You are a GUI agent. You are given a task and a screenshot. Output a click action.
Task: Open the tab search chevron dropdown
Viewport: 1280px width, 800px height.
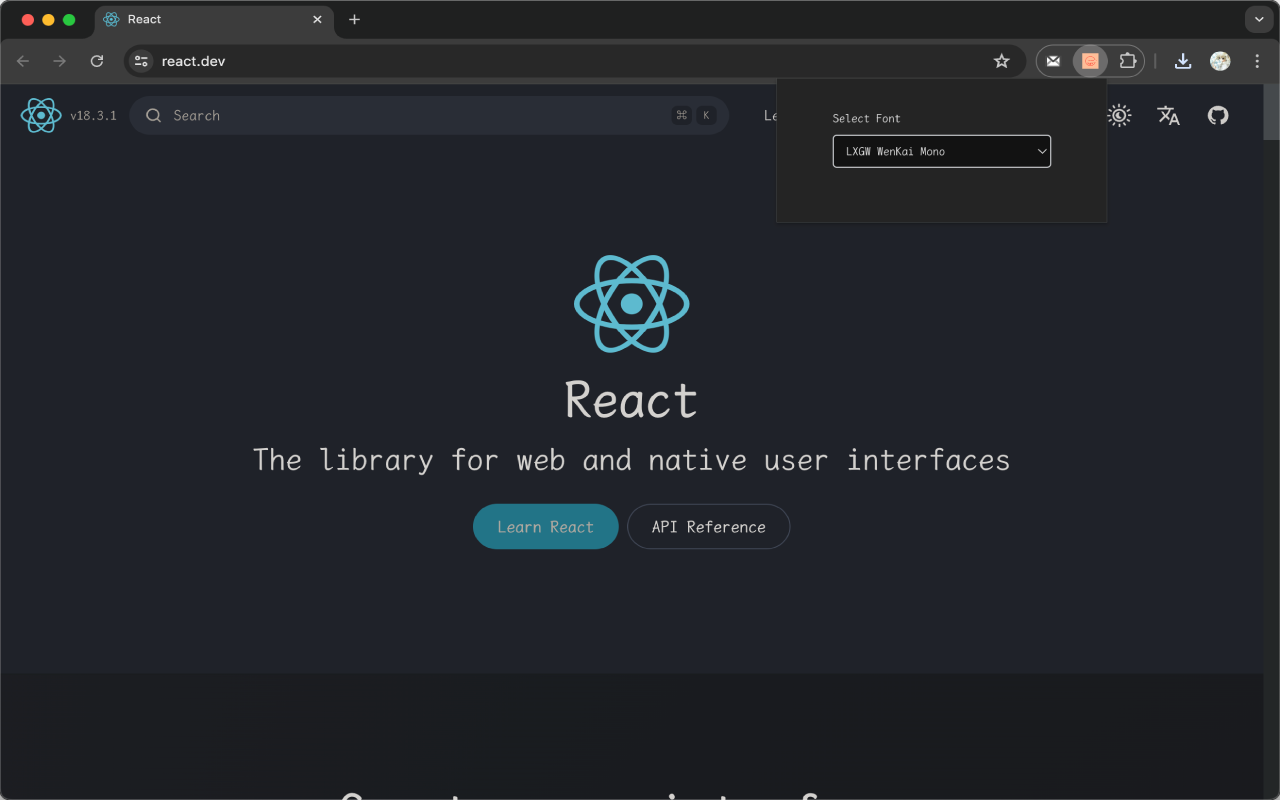(x=1258, y=19)
